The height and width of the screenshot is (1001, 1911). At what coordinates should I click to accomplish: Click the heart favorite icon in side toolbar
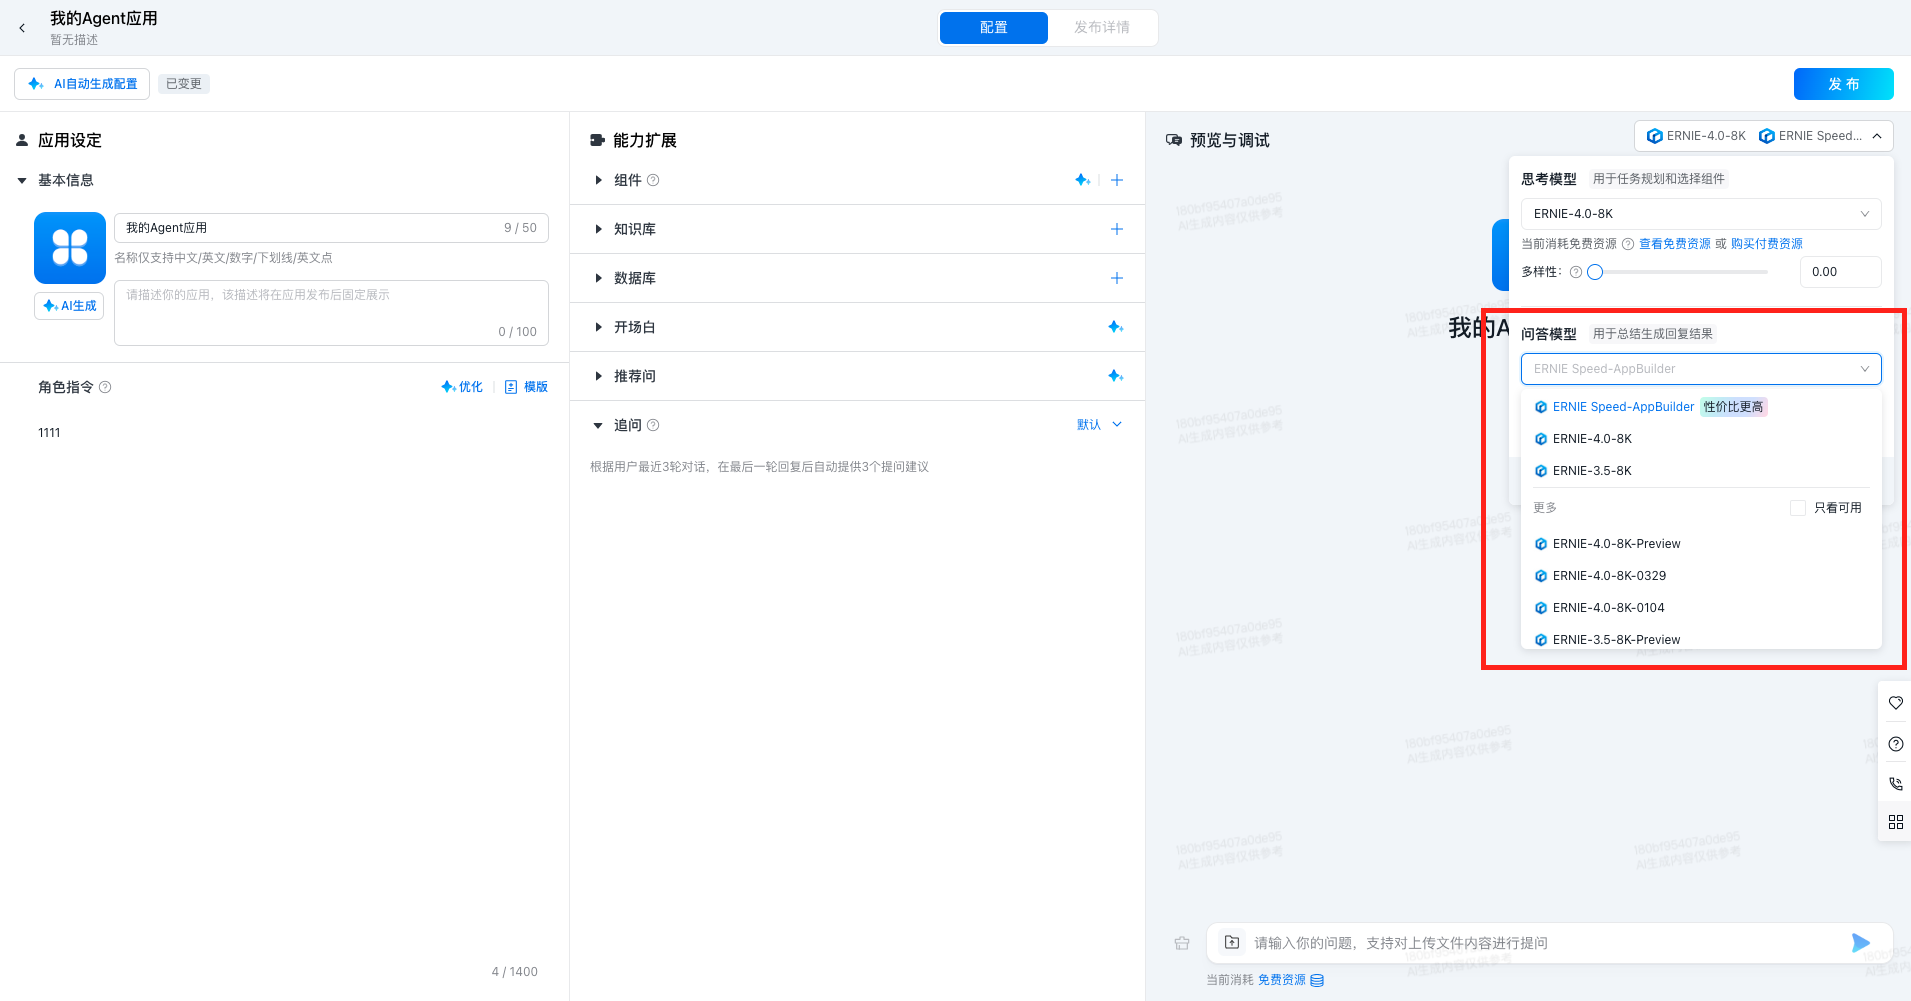click(1896, 703)
